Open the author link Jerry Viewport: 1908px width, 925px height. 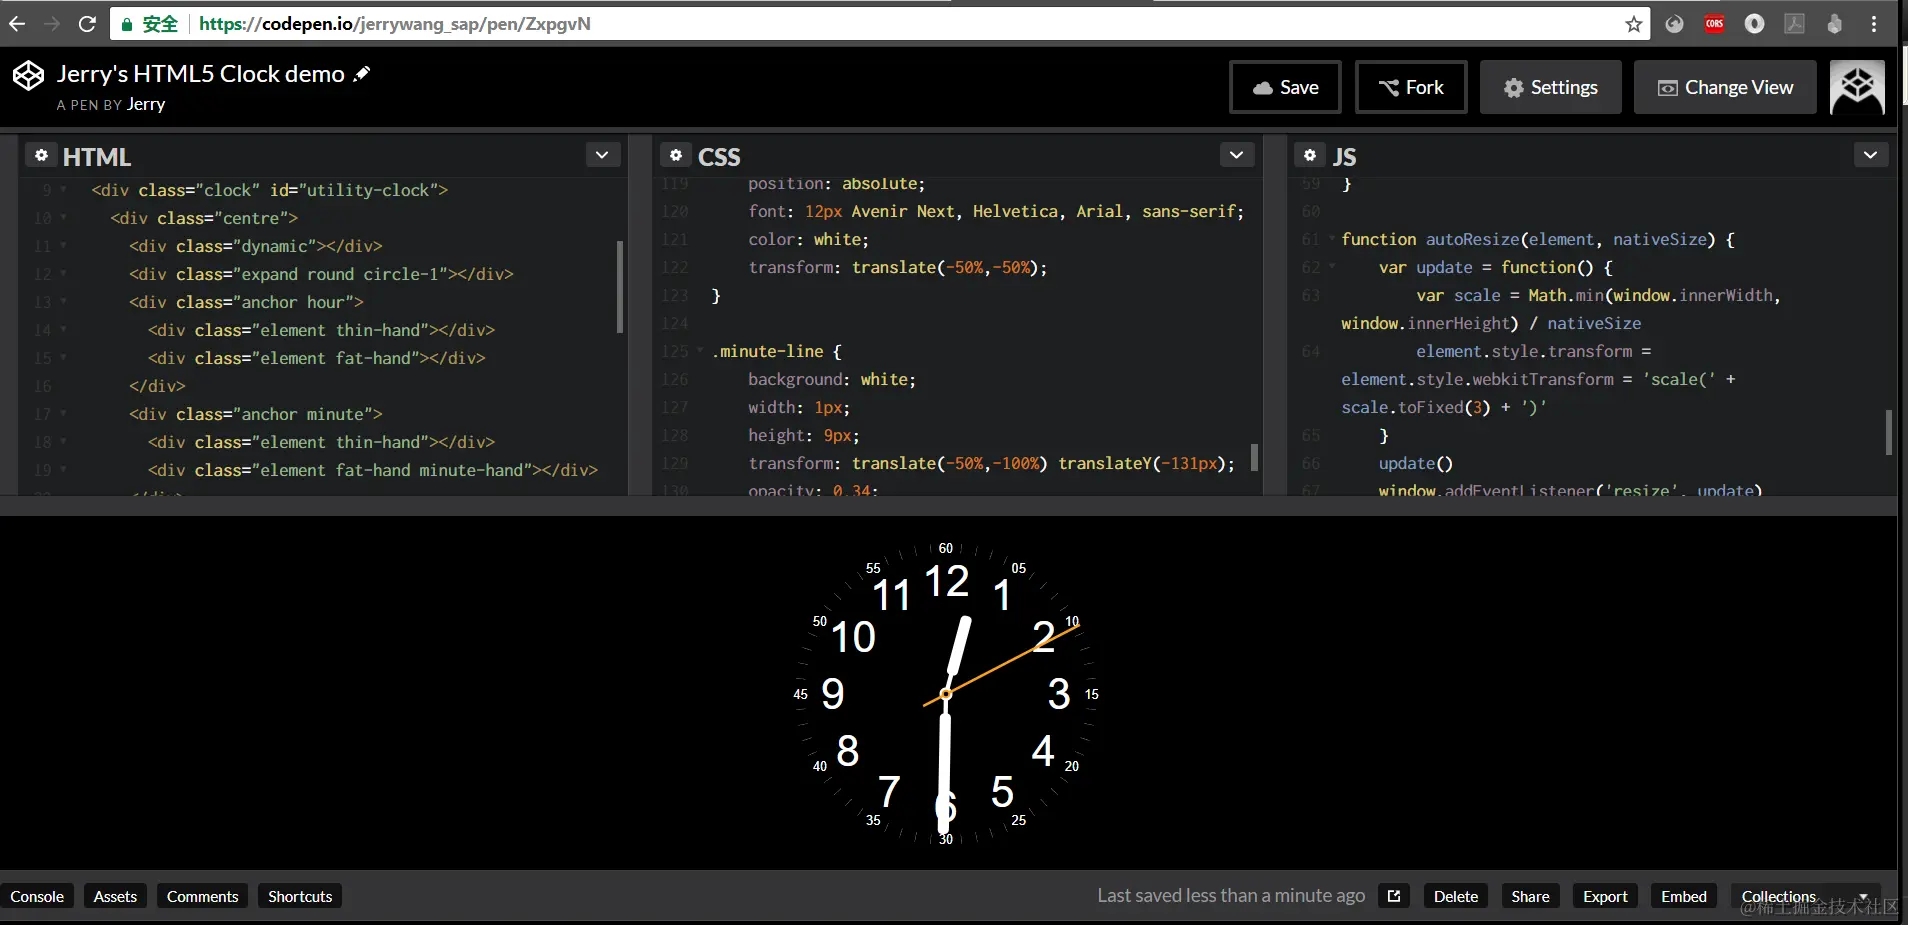[147, 104]
